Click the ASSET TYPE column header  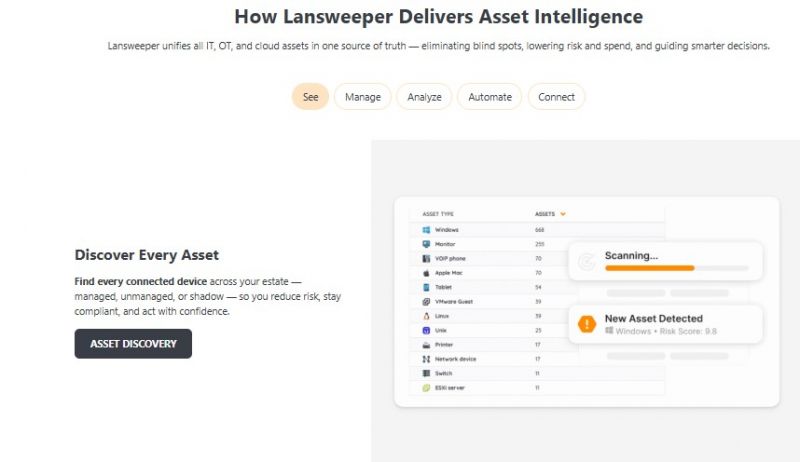[438, 214]
